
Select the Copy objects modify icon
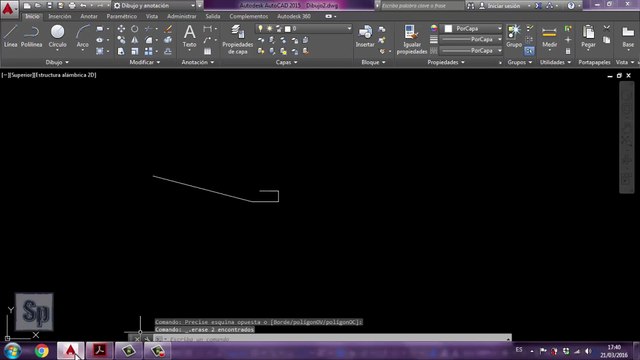(x=121, y=40)
